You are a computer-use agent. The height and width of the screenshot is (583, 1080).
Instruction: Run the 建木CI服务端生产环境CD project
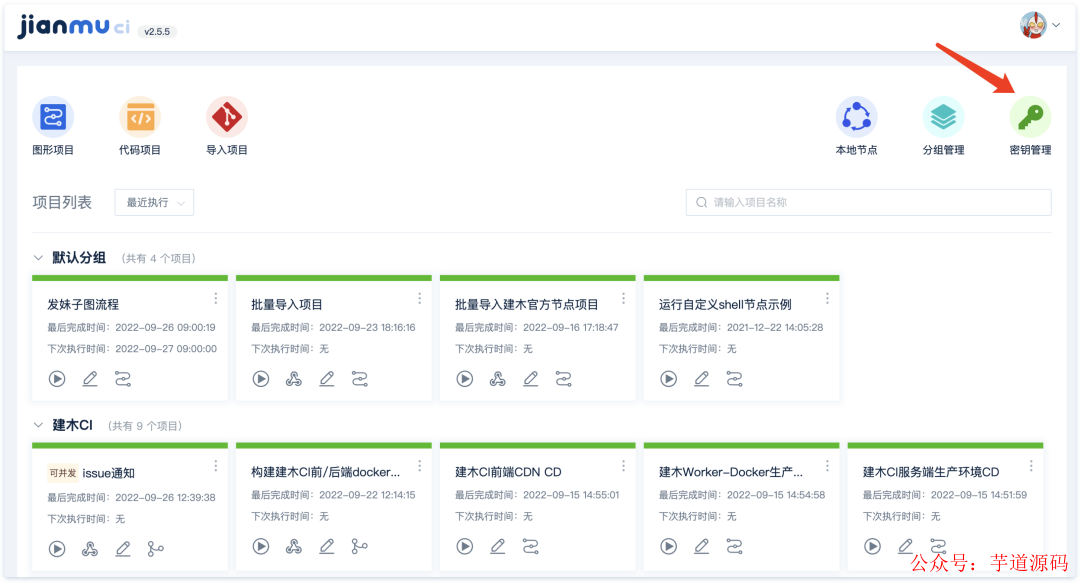[x=873, y=546]
